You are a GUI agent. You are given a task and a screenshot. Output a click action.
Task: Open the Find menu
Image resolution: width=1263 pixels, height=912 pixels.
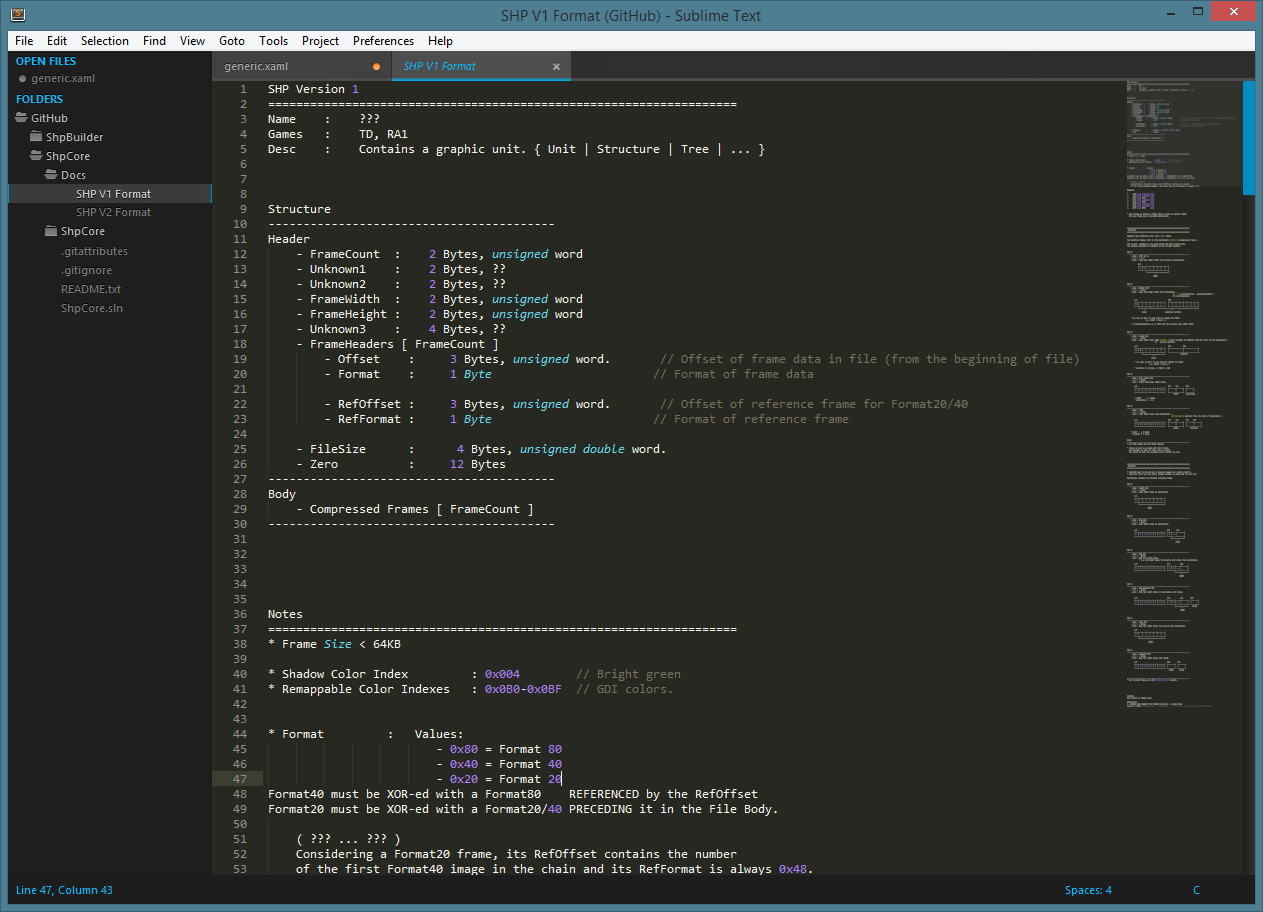[x=154, y=41]
